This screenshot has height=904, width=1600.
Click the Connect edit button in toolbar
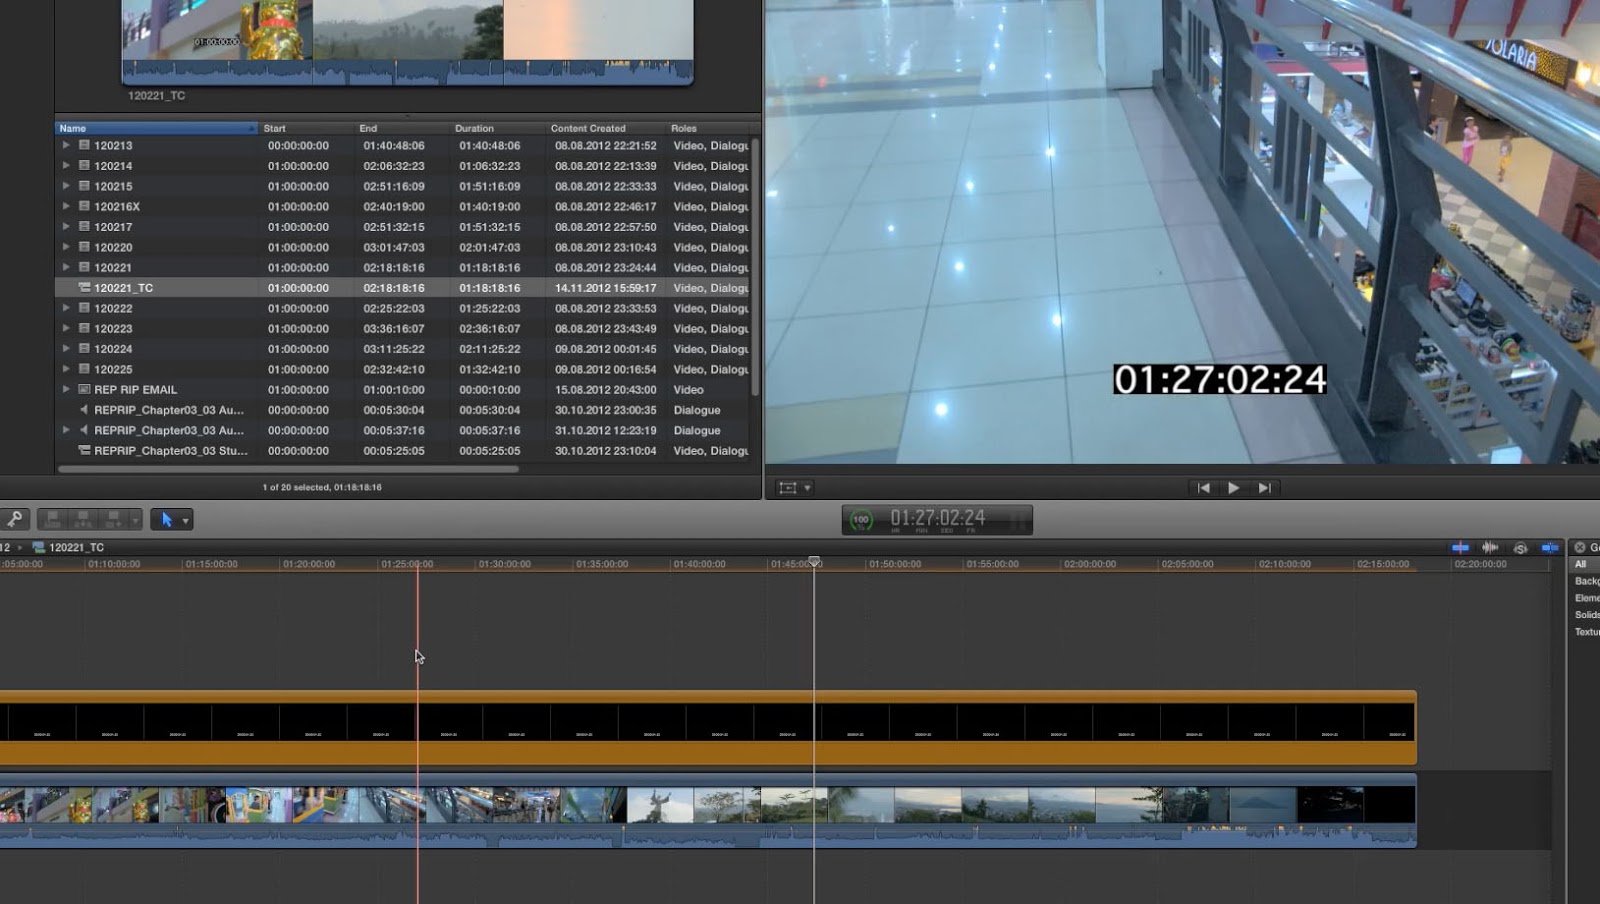click(x=54, y=519)
